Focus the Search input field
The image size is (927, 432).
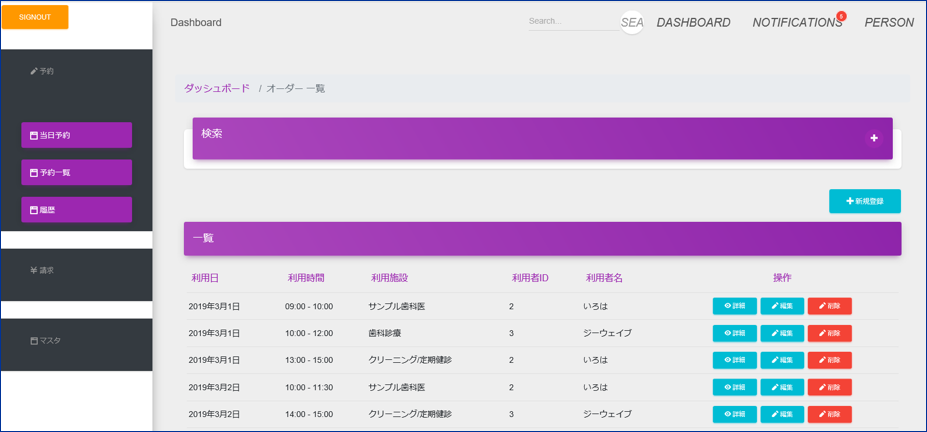(x=572, y=21)
